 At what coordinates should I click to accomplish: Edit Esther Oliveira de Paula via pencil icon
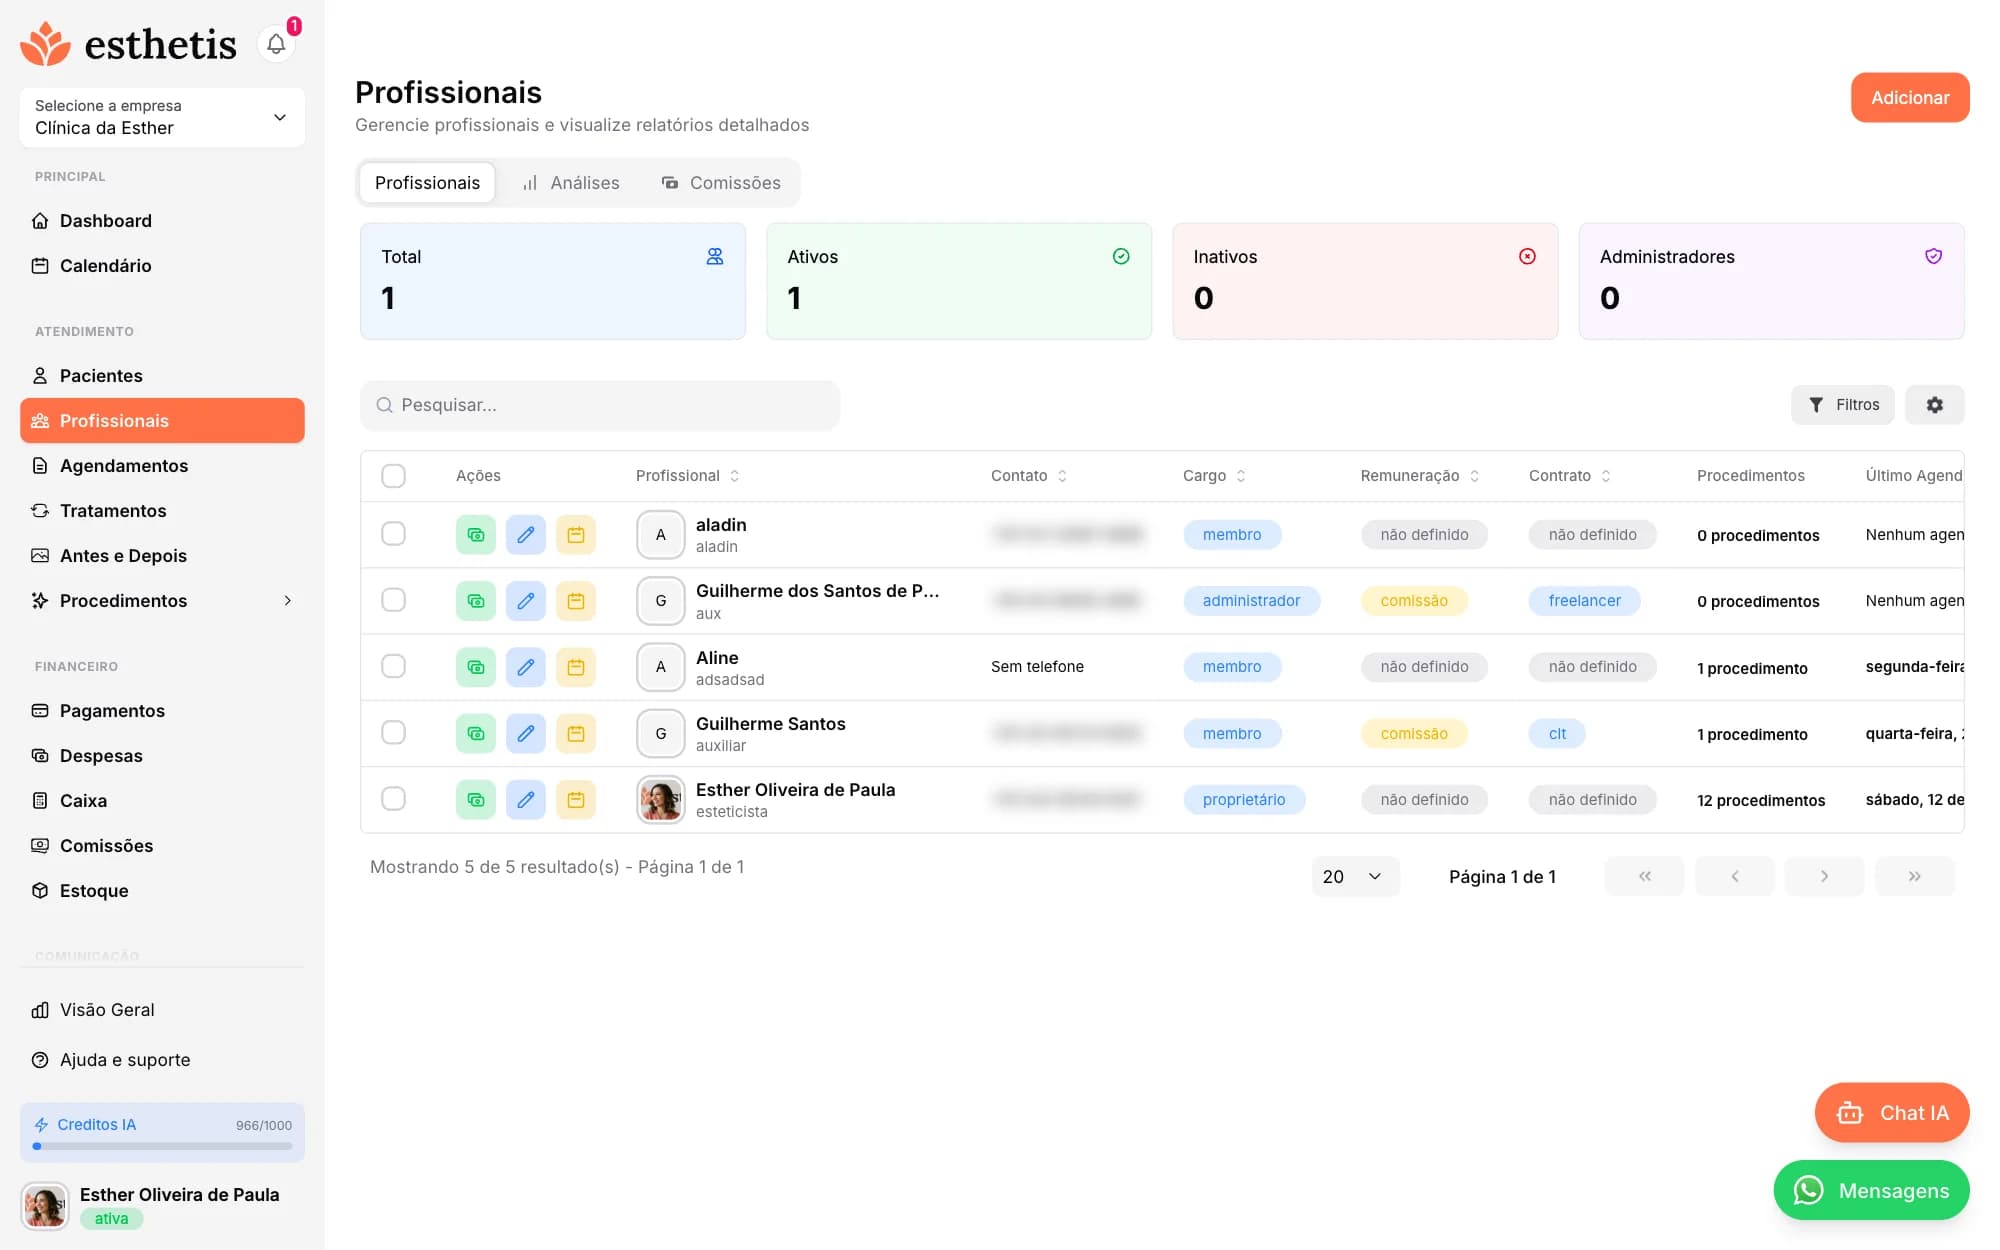tap(526, 800)
